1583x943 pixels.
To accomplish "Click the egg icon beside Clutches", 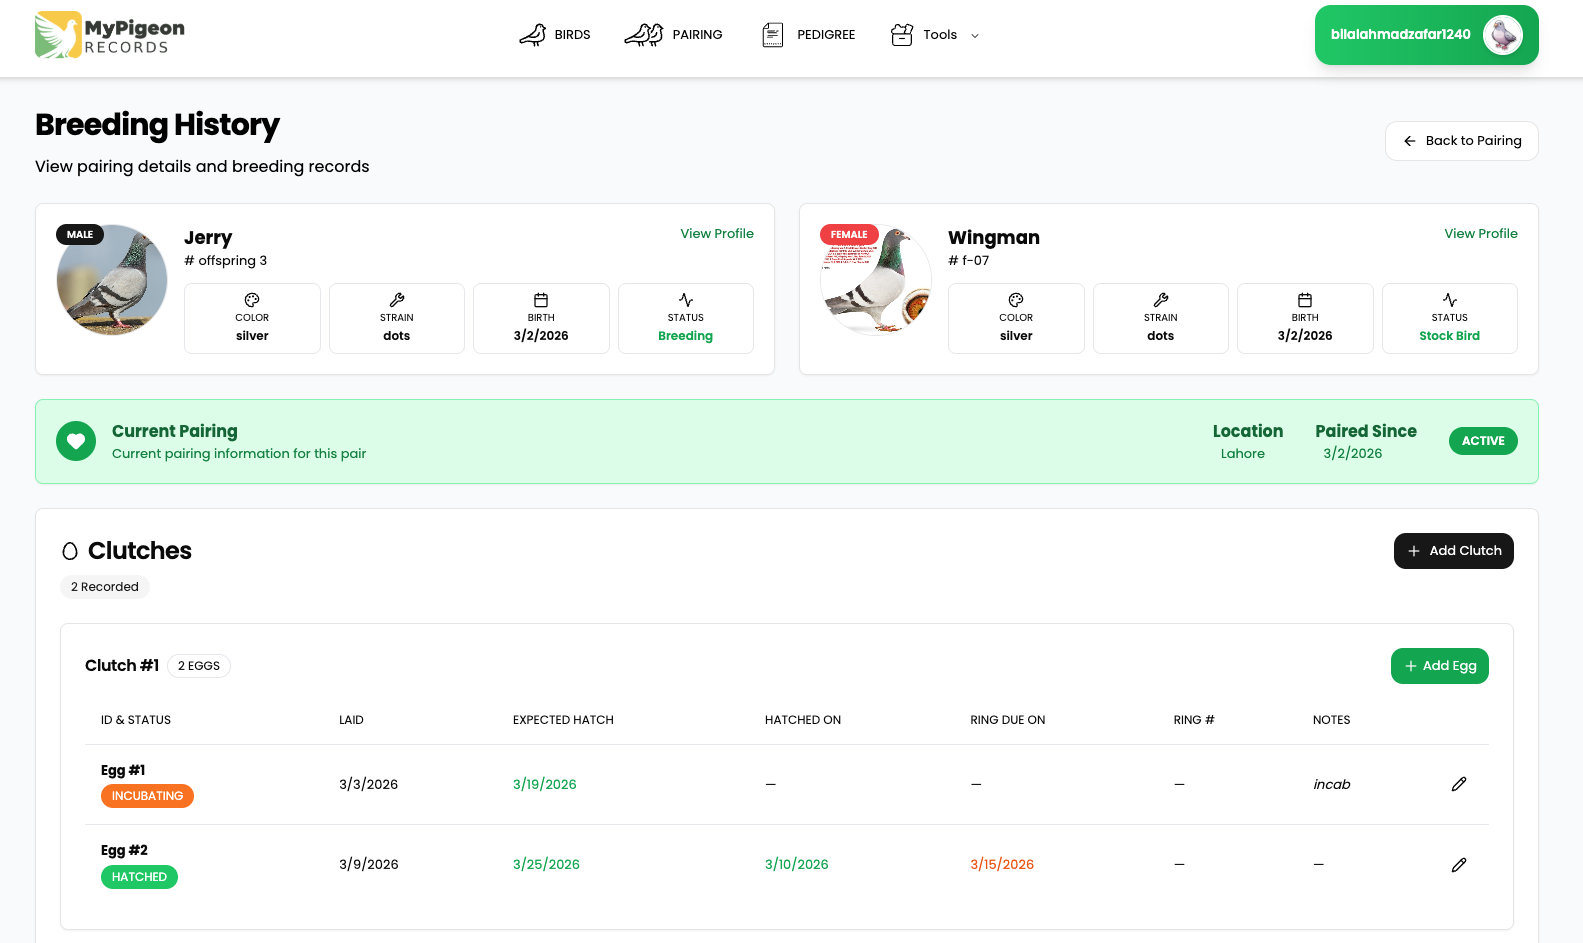I will click(x=70, y=551).
